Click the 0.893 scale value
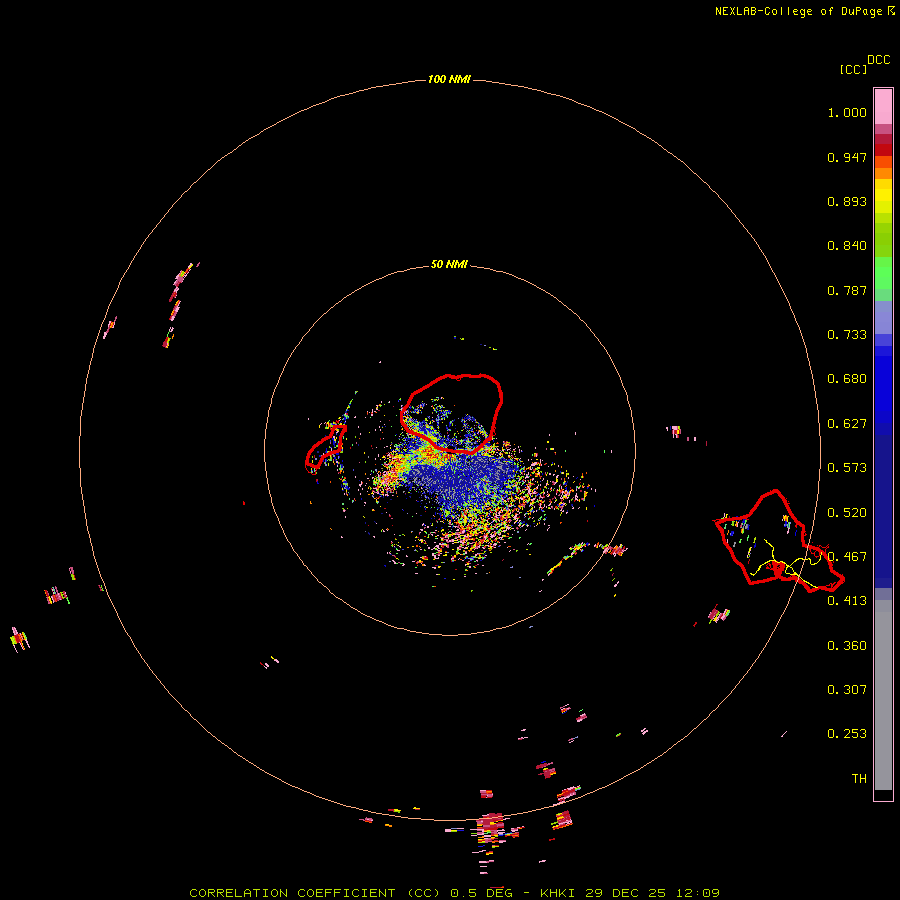The height and width of the screenshot is (900, 900). [x=847, y=201]
